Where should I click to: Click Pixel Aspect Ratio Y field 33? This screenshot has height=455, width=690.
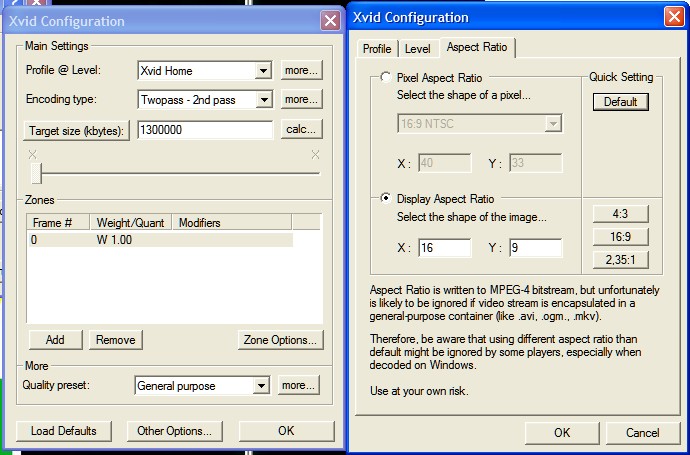(536, 163)
